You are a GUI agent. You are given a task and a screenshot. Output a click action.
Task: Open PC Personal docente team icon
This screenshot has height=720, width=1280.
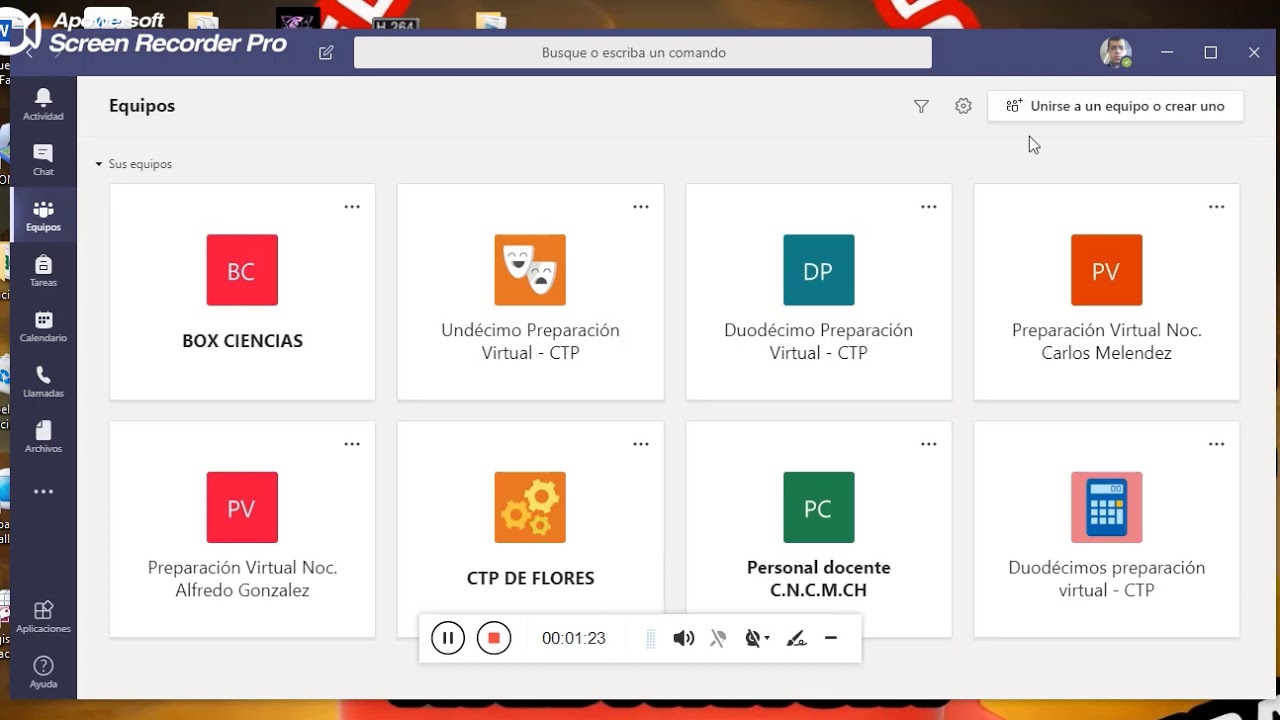[x=818, y=508]
